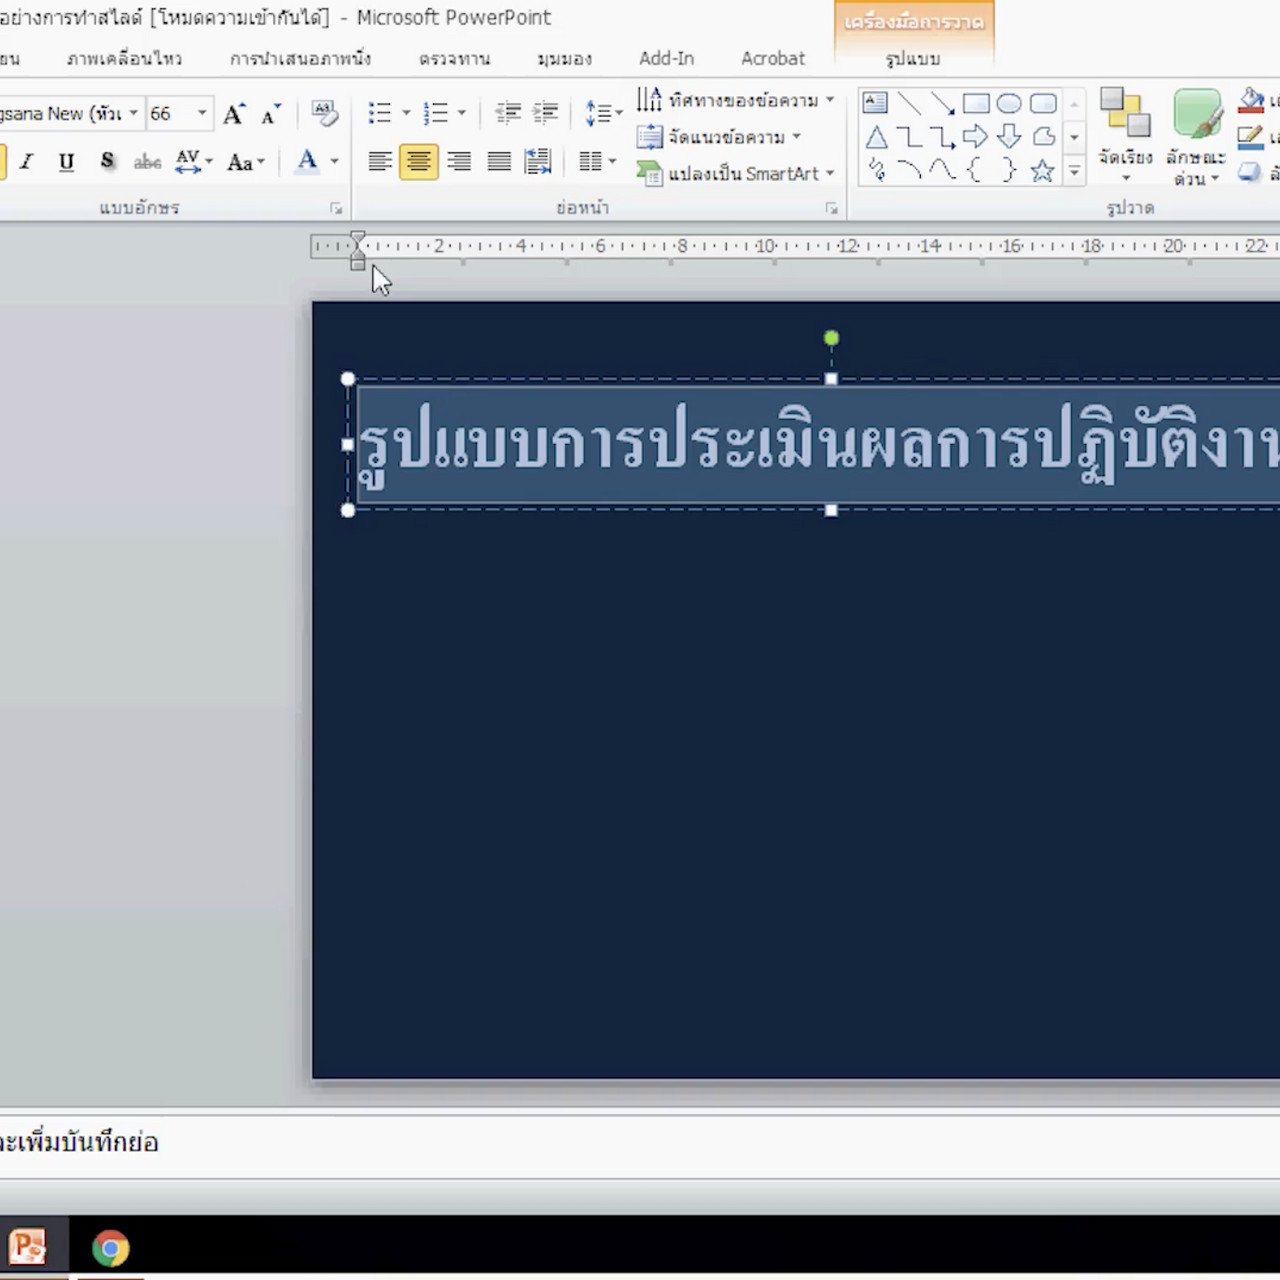Open Quick Styles (ลักษณะด่วน) gallery
This screenshot has width=1280, height=1280.
1196,137
